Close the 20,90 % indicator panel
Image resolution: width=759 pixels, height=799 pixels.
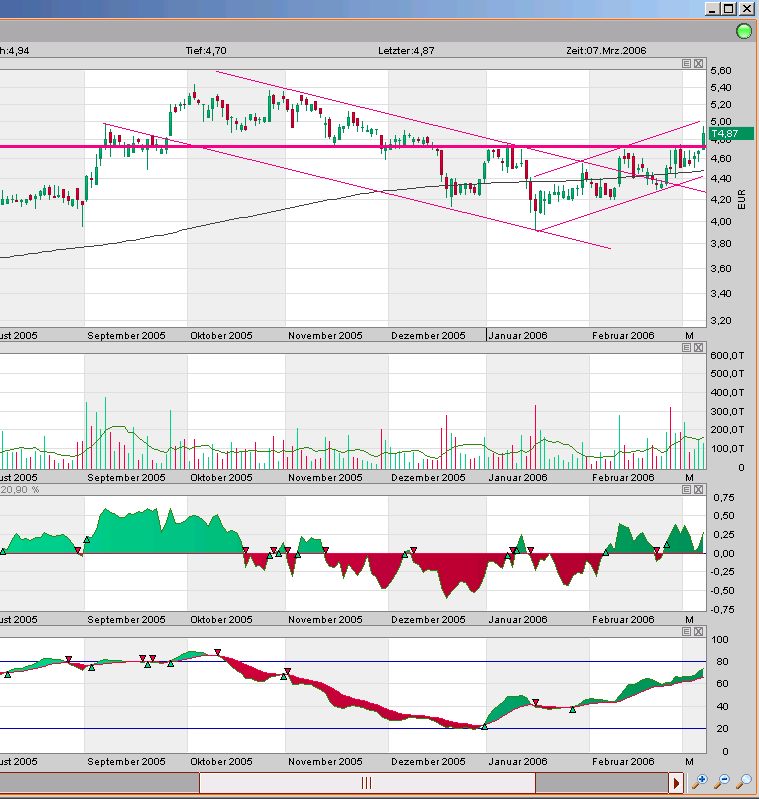[x=698, y=489]
